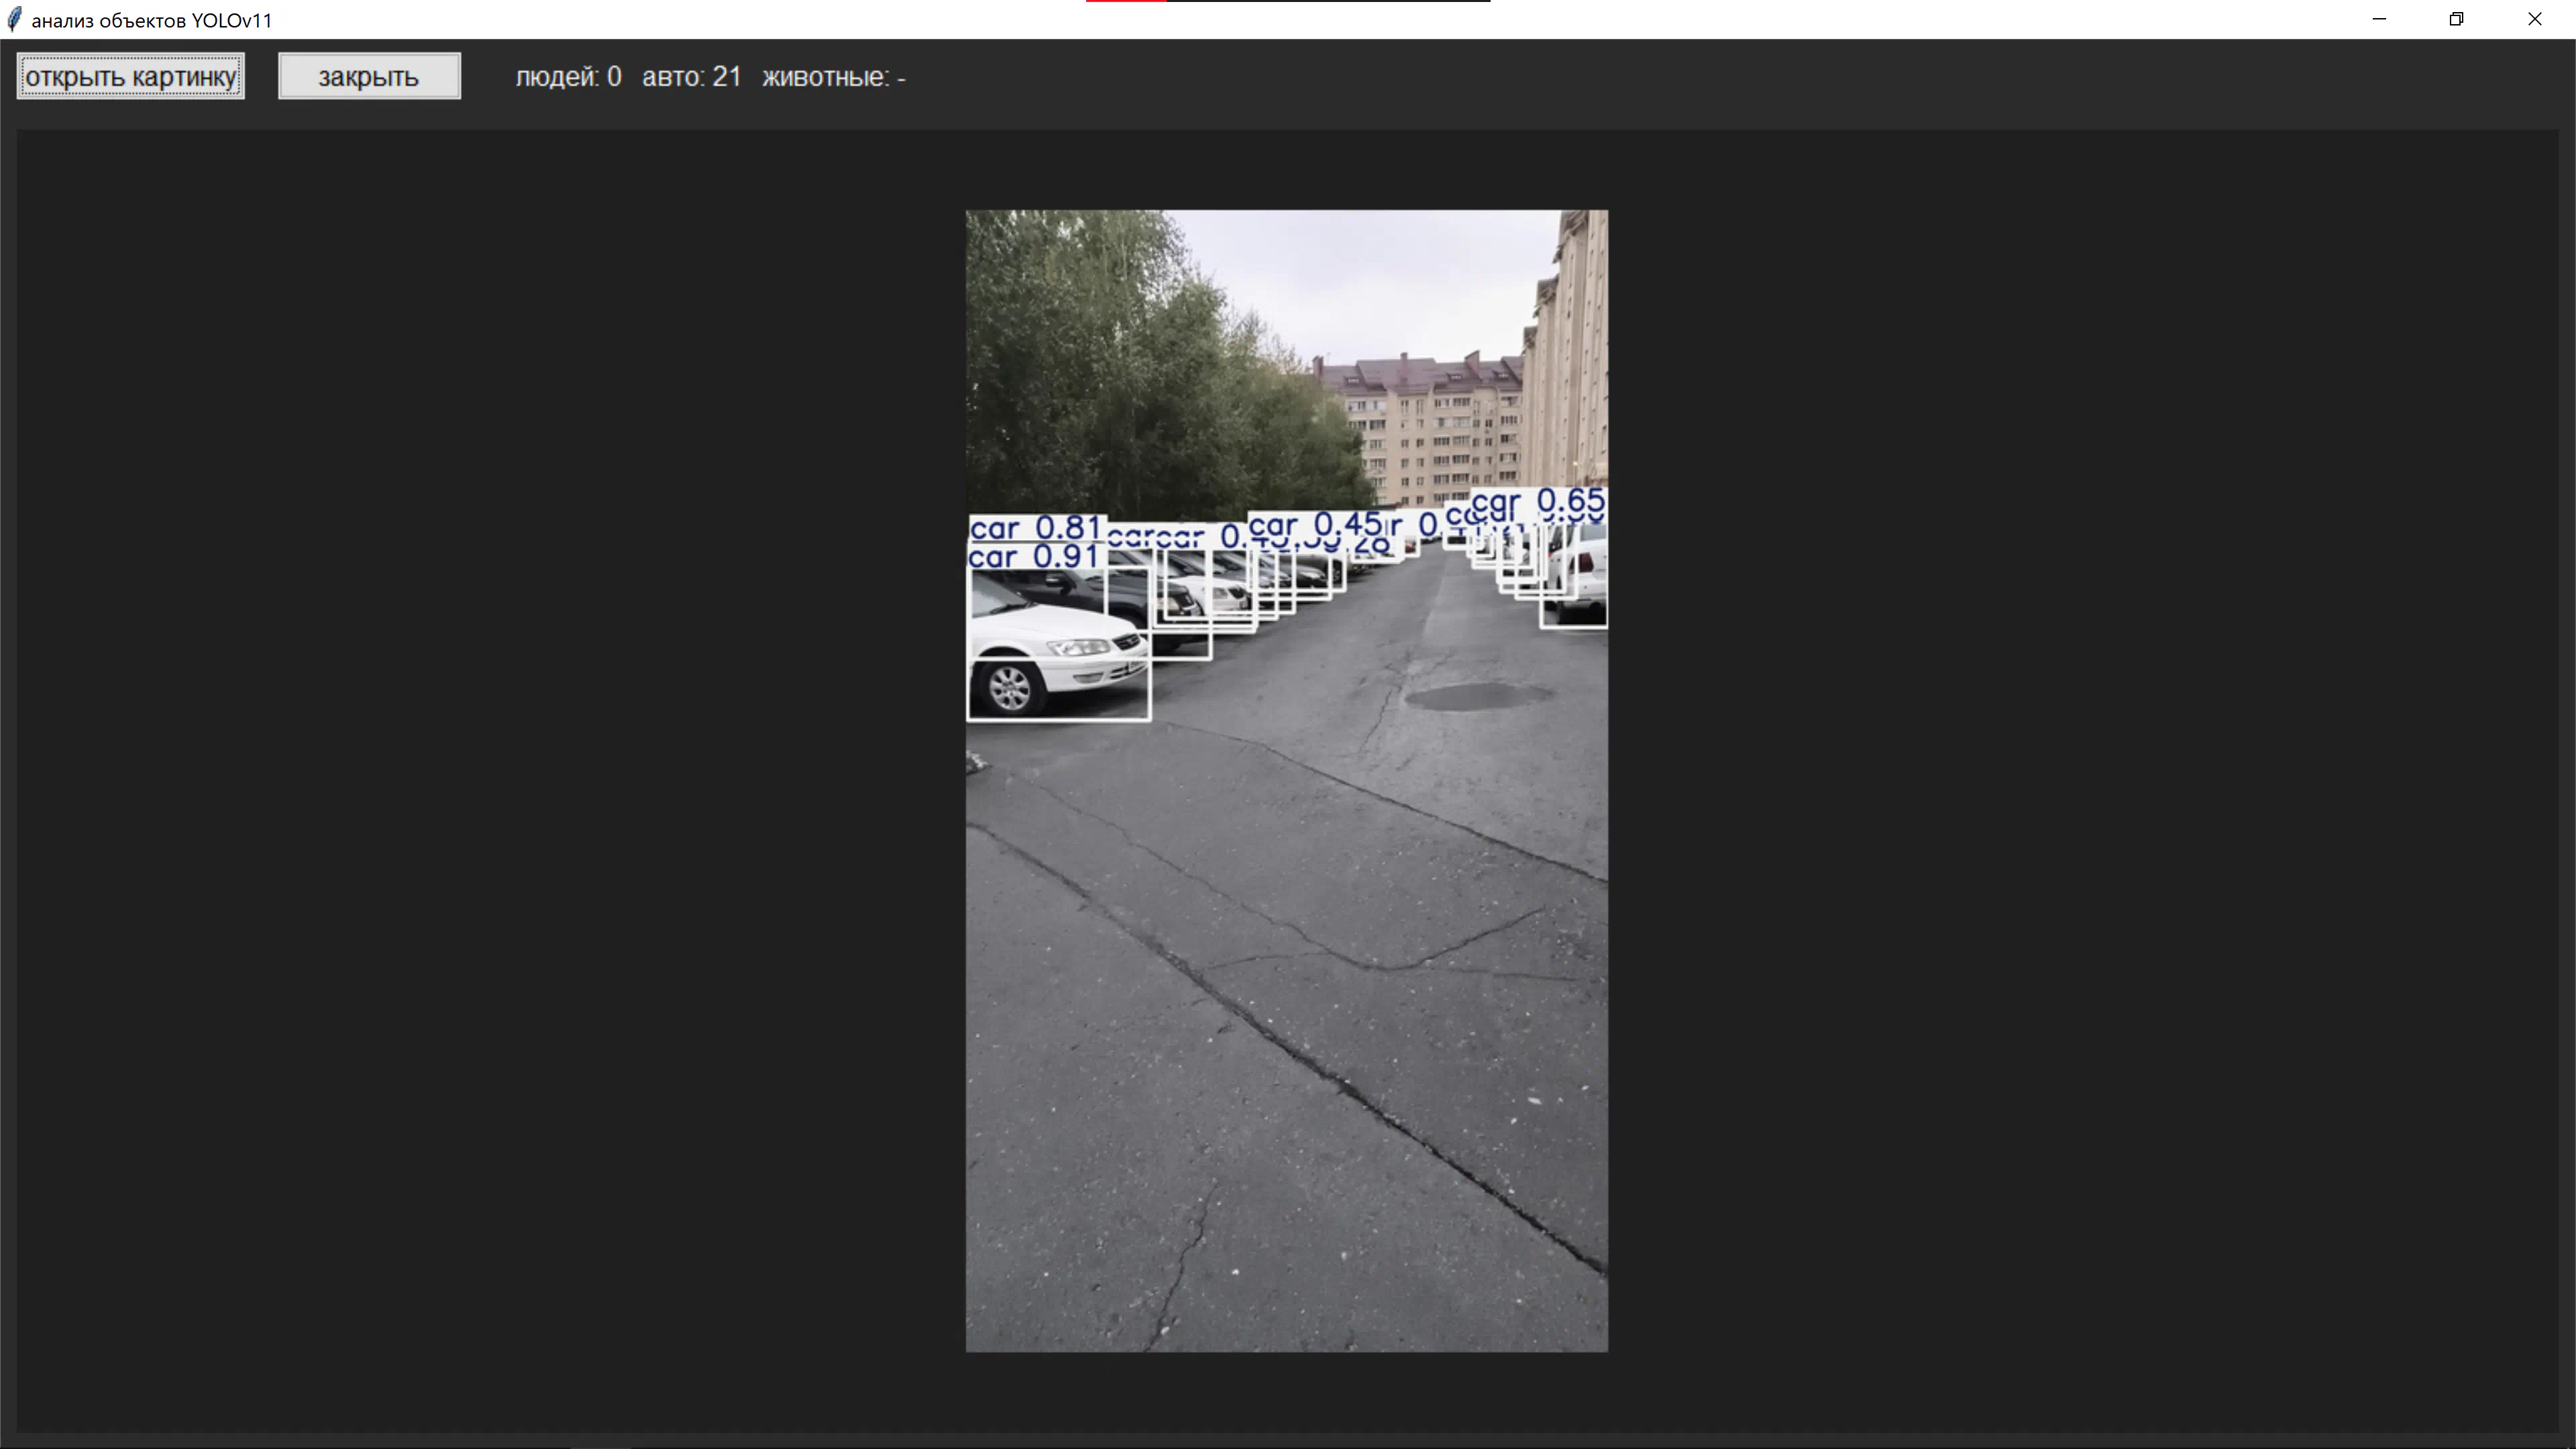Viewport: 2576px width, 1449px height.
Task: Click the "car 0.91" detection label
Action: [x=1034, y=557]
